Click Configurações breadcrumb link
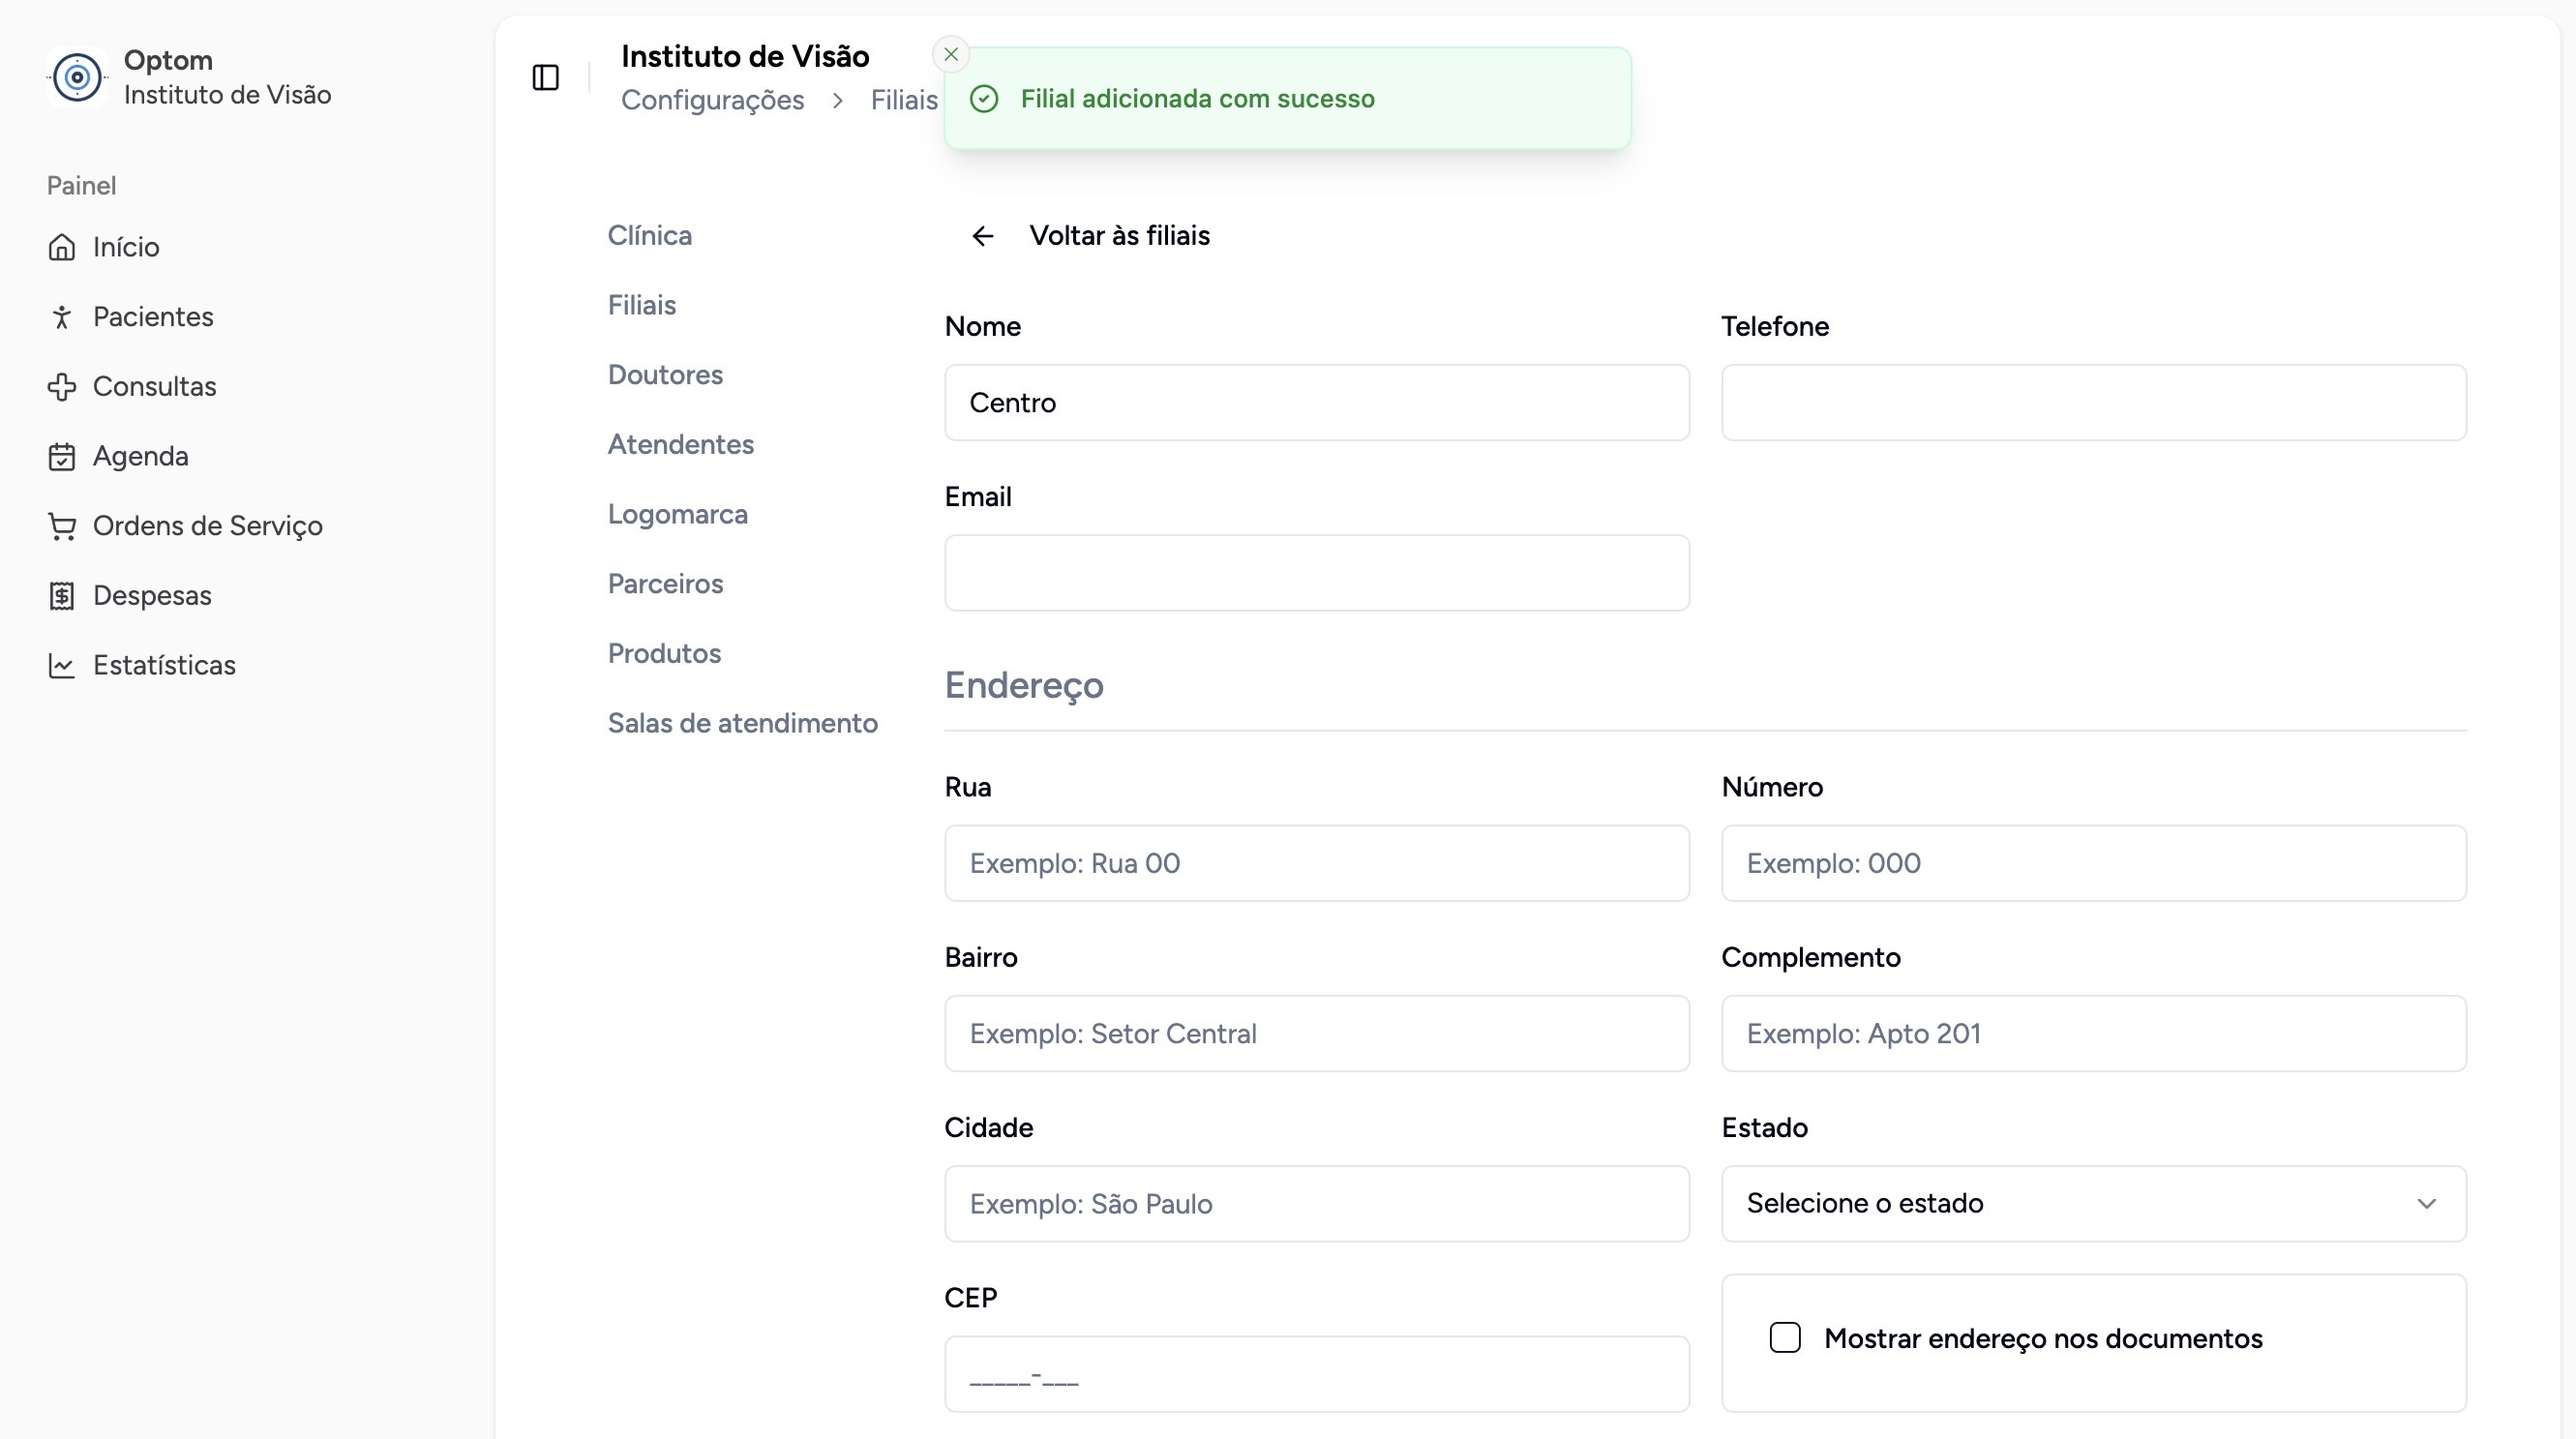The width and height of the screenshot is (2576, 1439). pyautogui.click(x=712, y=100)
